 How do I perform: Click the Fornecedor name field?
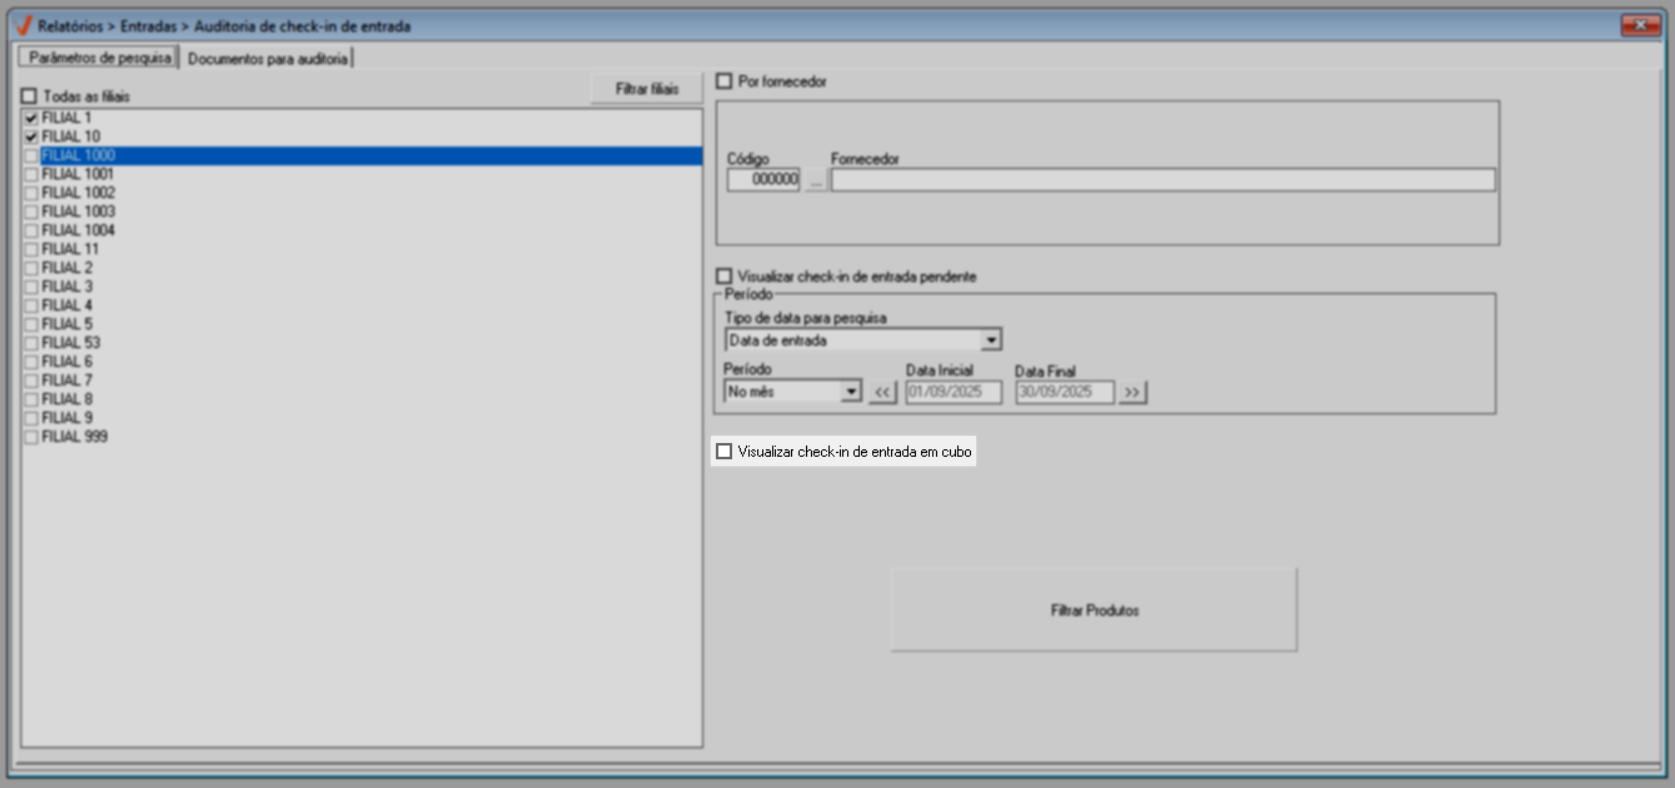[x=1163, y=180]
